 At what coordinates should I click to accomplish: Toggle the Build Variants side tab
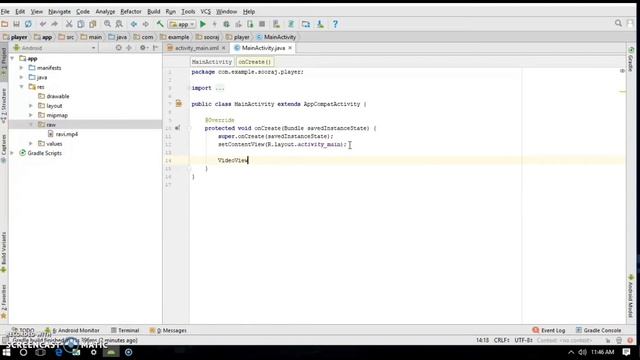[4, 252]
